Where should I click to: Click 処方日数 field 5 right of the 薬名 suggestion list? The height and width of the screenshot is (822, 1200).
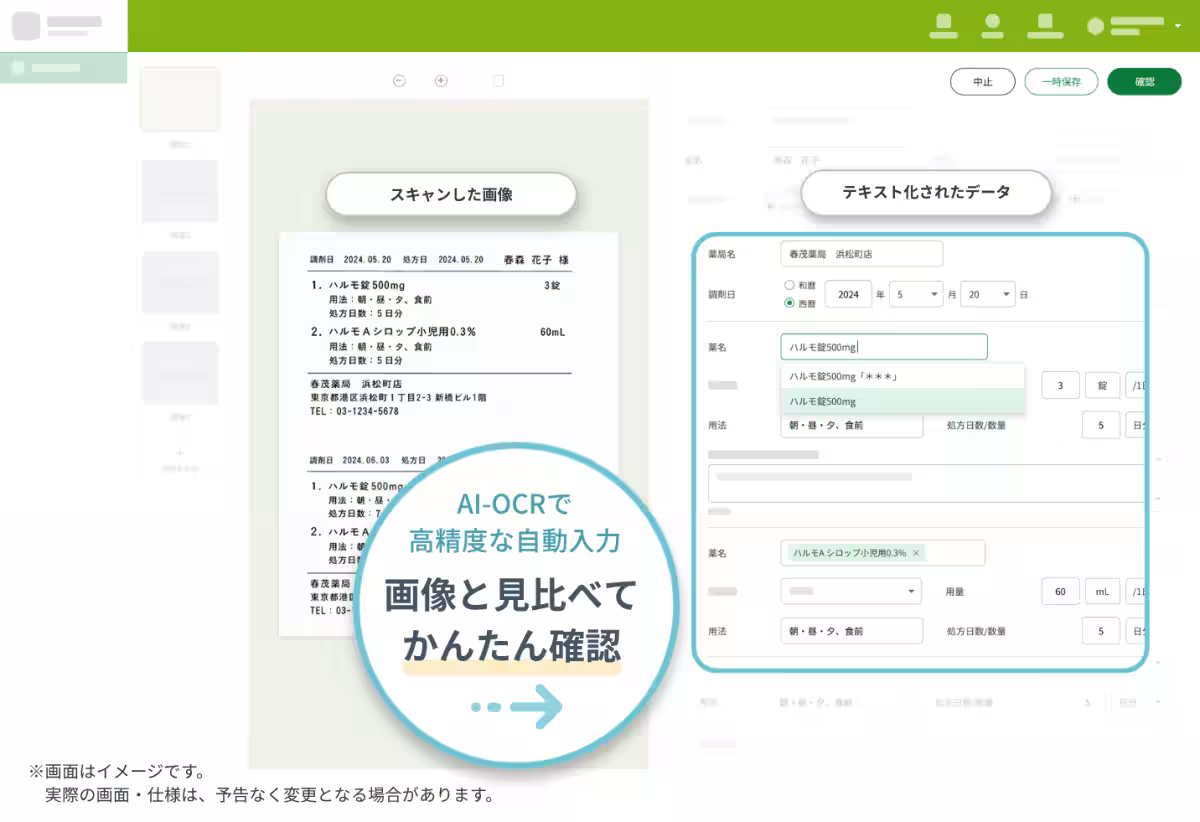pyautogui.click(x=1101, y=425)
